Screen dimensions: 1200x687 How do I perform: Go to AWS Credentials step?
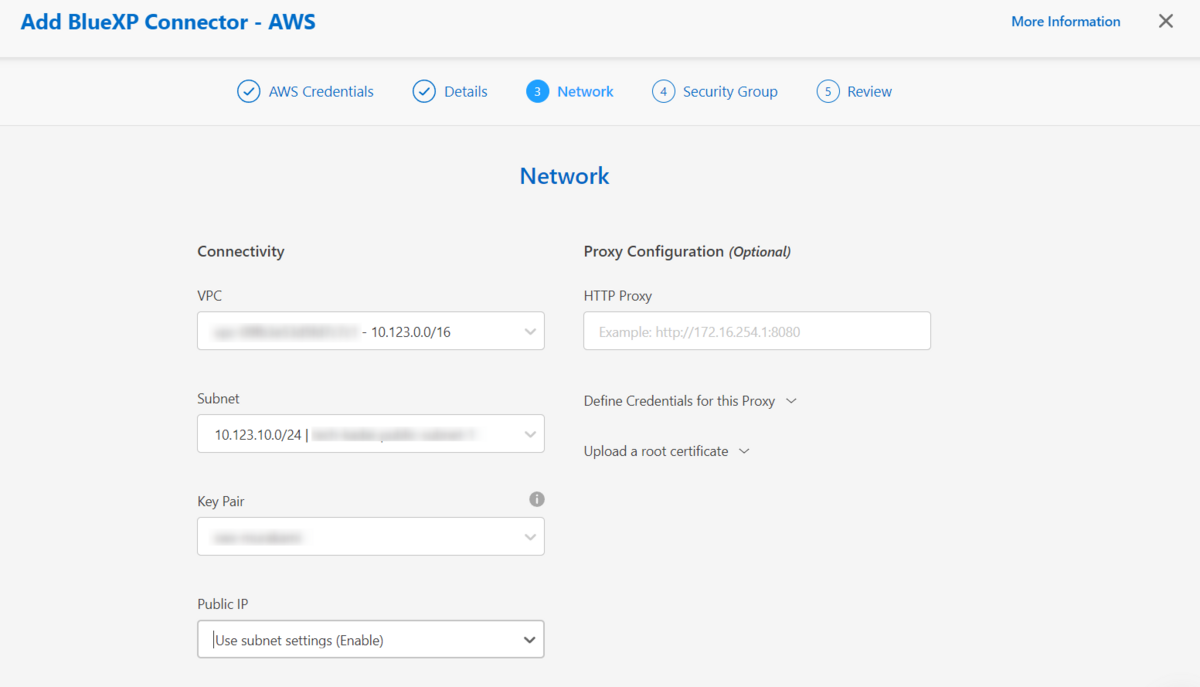tap(321, 91)
